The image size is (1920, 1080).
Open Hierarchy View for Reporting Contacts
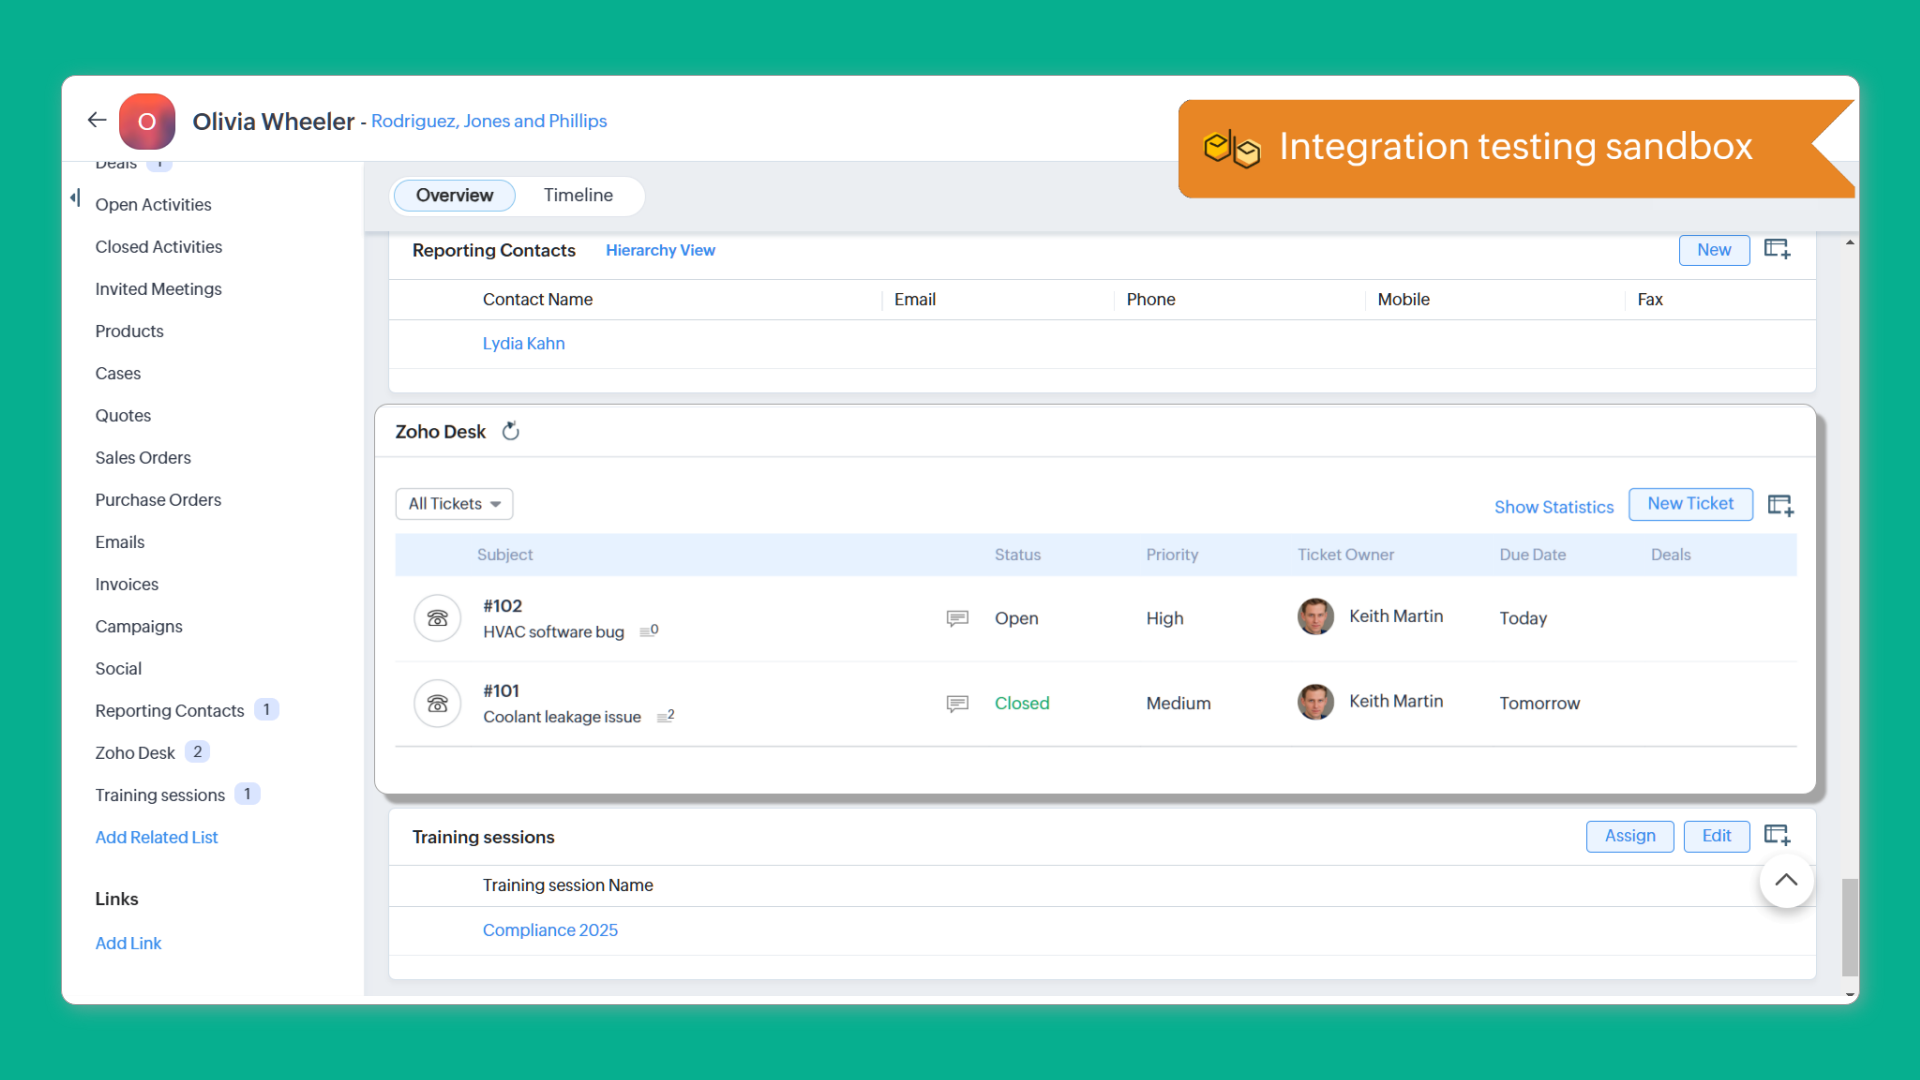(660, 250)
